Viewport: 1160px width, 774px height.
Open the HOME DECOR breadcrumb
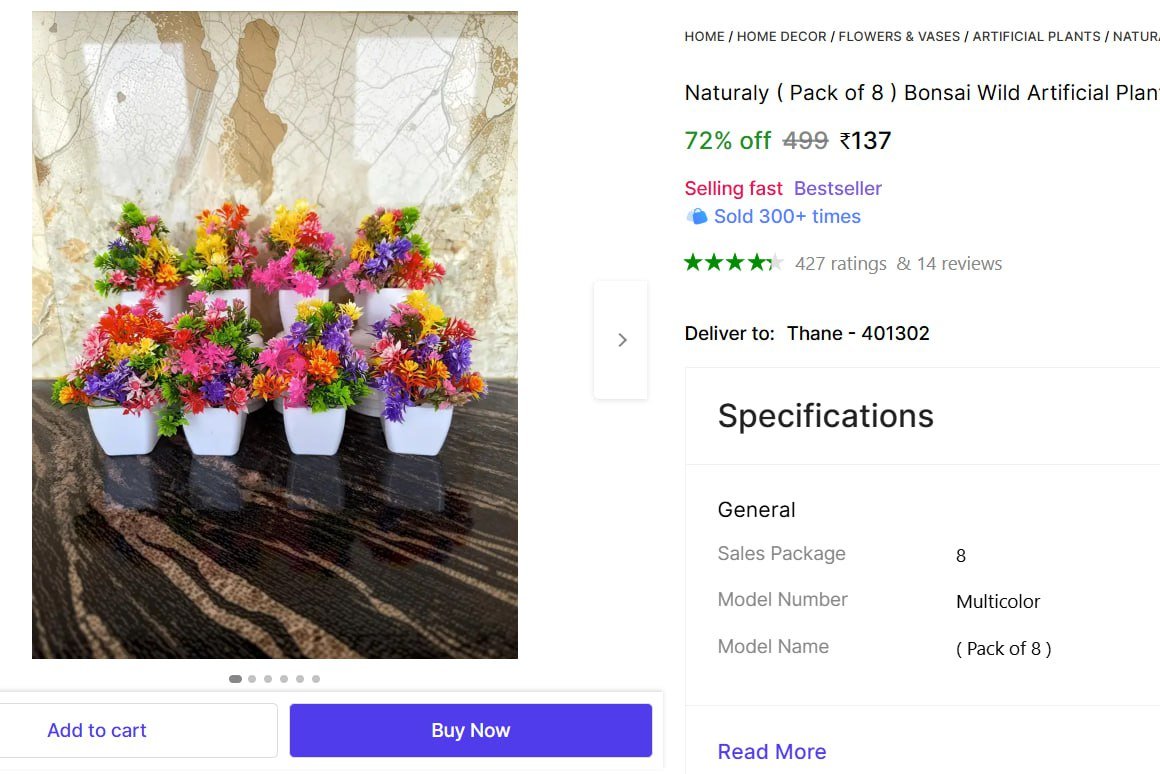click(x=782, y=36)
